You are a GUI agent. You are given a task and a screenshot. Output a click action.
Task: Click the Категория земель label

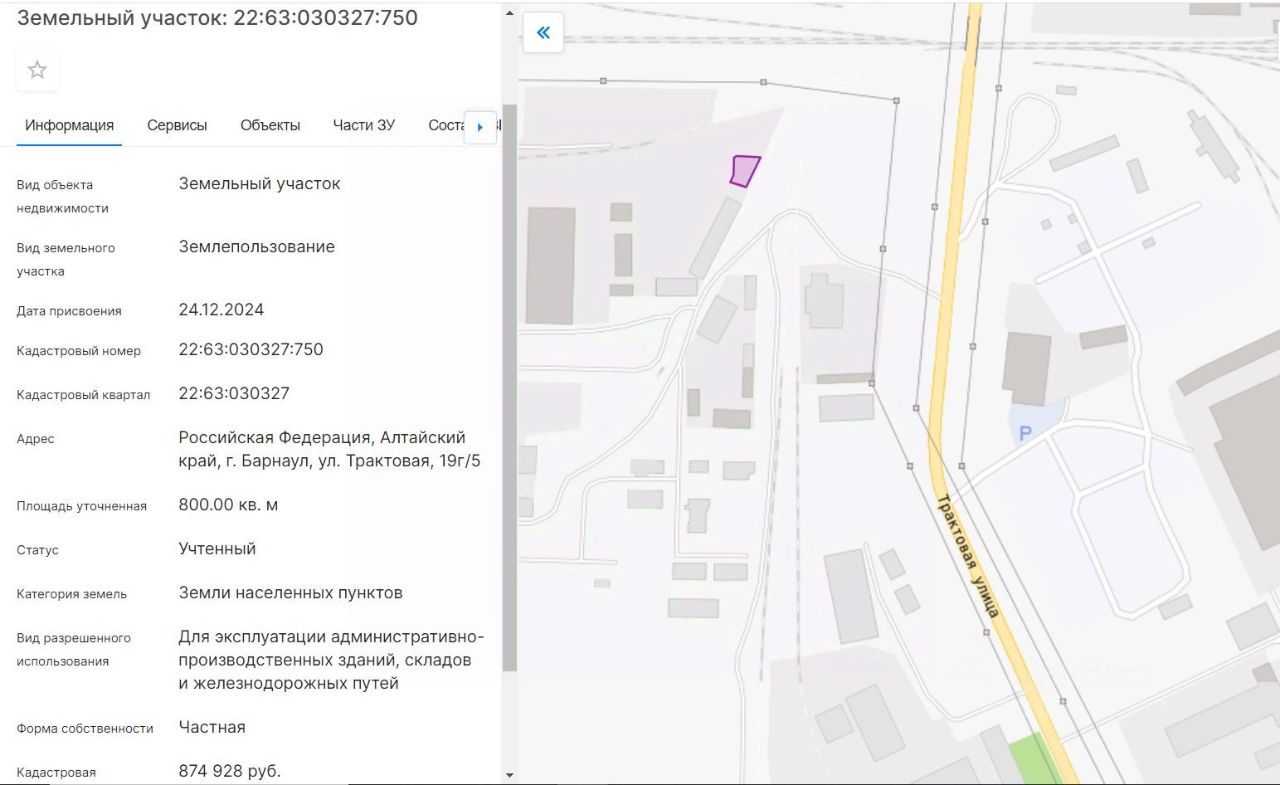72,594
